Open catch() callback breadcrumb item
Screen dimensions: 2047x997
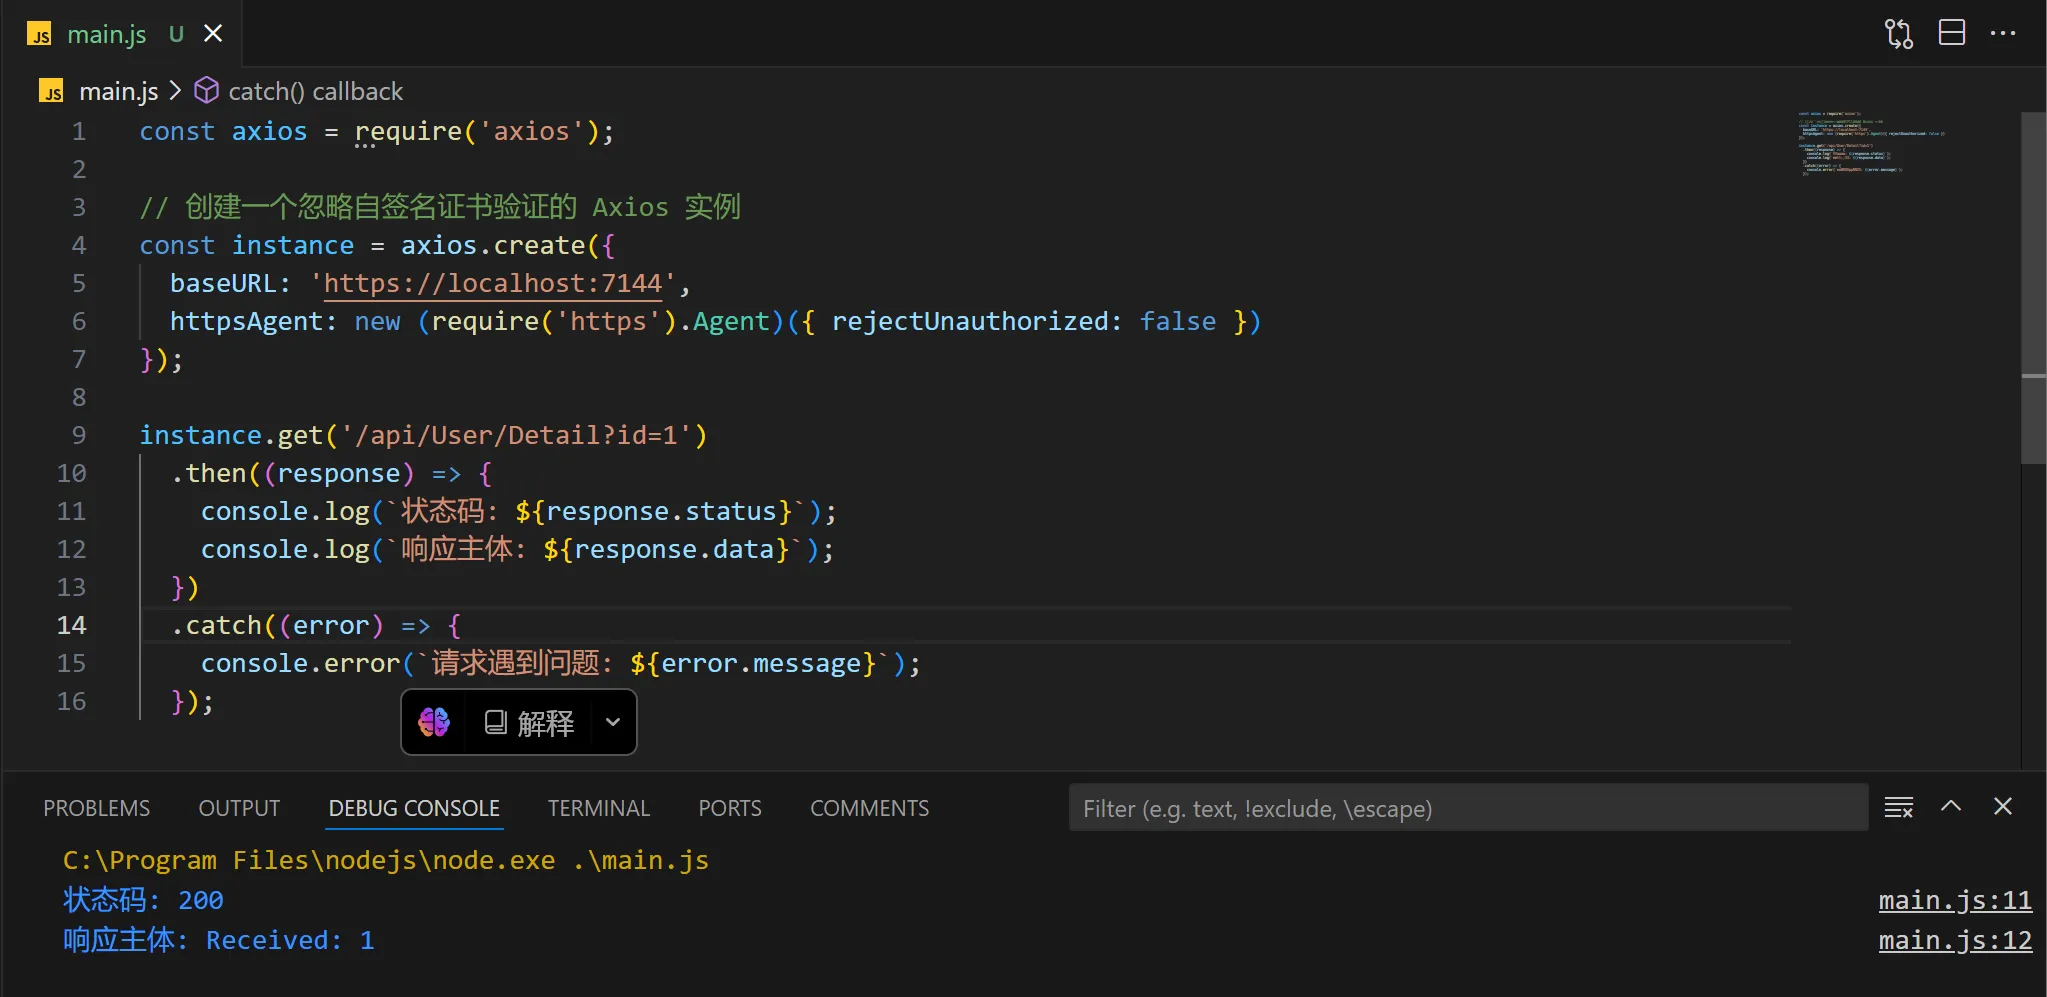(315, 91)
